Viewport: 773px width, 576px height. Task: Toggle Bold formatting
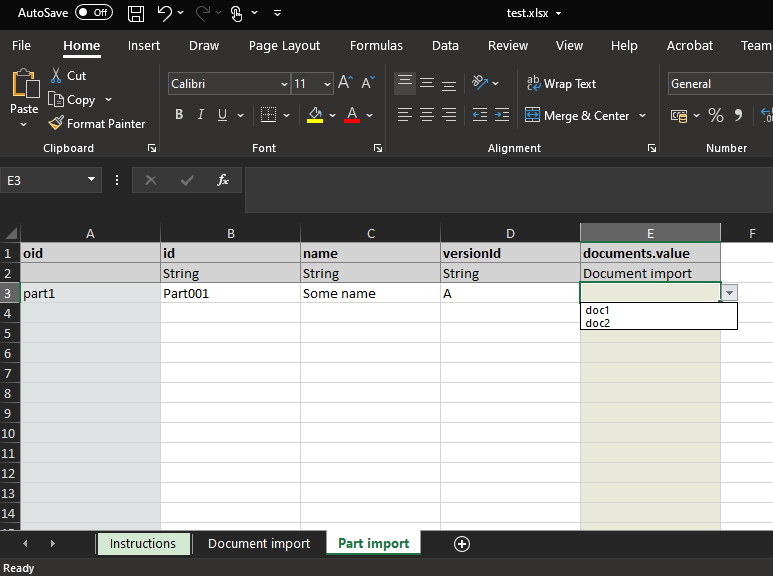coord(179,114)
